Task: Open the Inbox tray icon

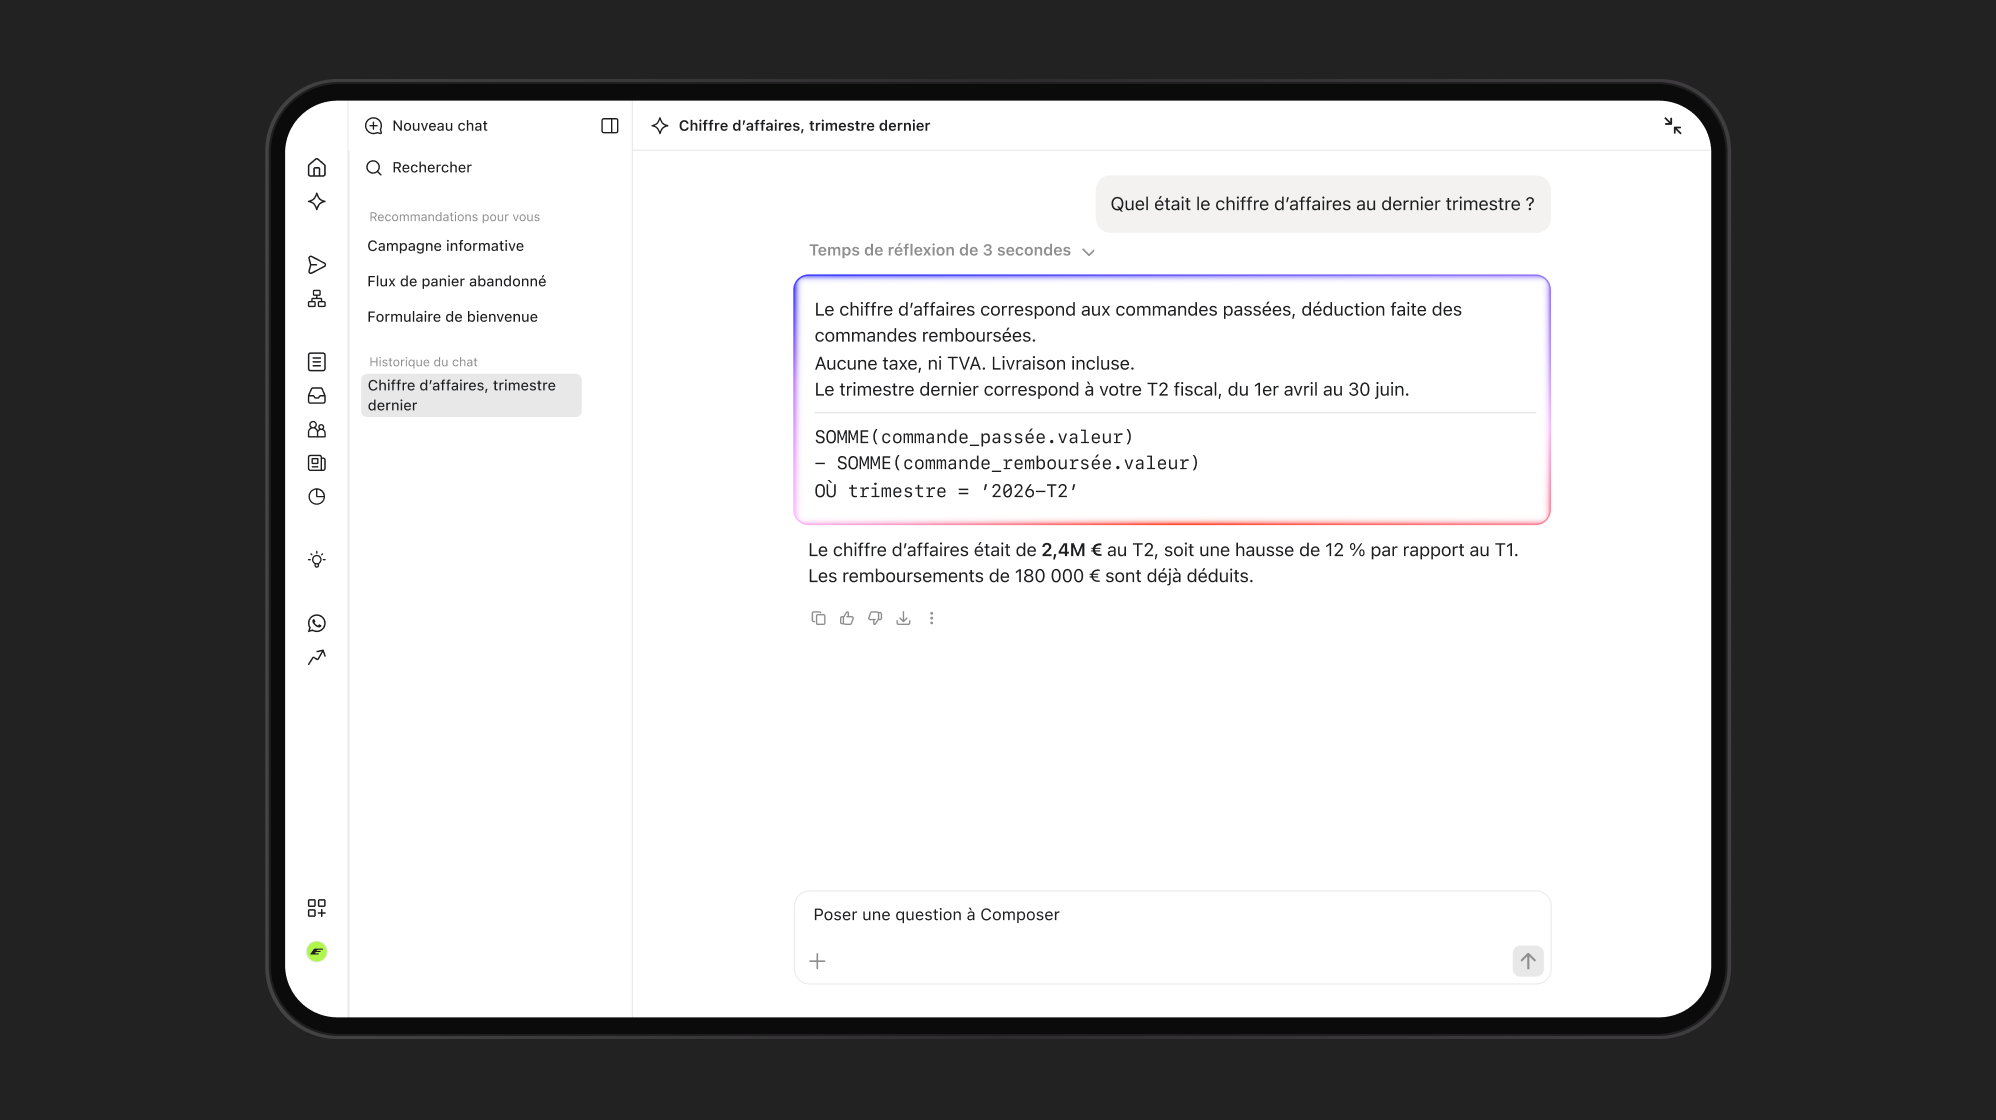Action: (317, 396)
